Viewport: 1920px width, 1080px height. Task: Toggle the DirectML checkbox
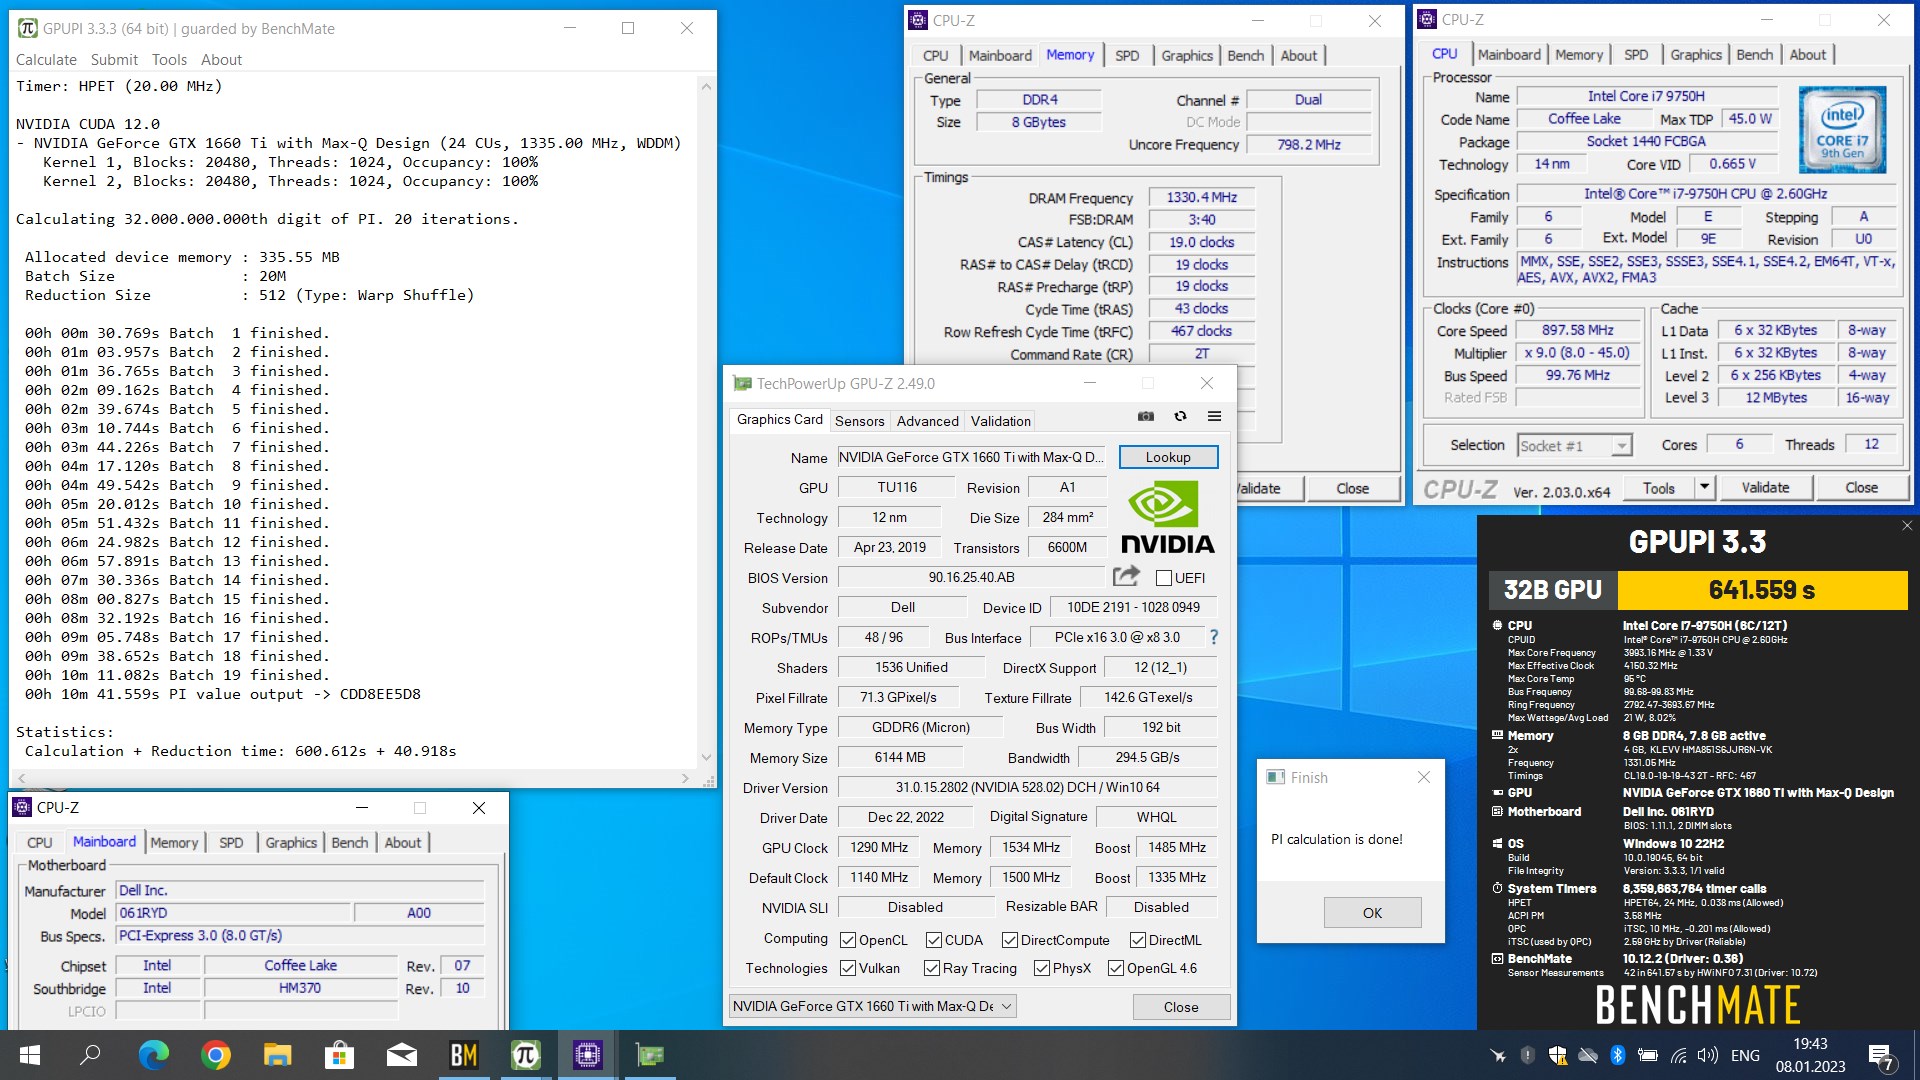tap(1138, 940)
